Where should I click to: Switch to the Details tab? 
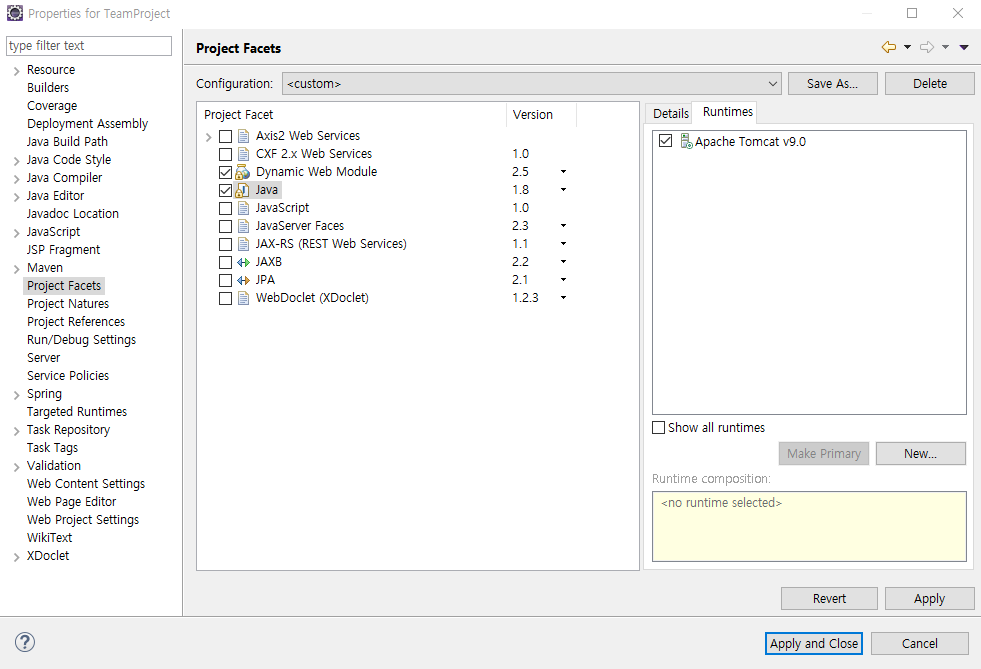pos(670,113)
